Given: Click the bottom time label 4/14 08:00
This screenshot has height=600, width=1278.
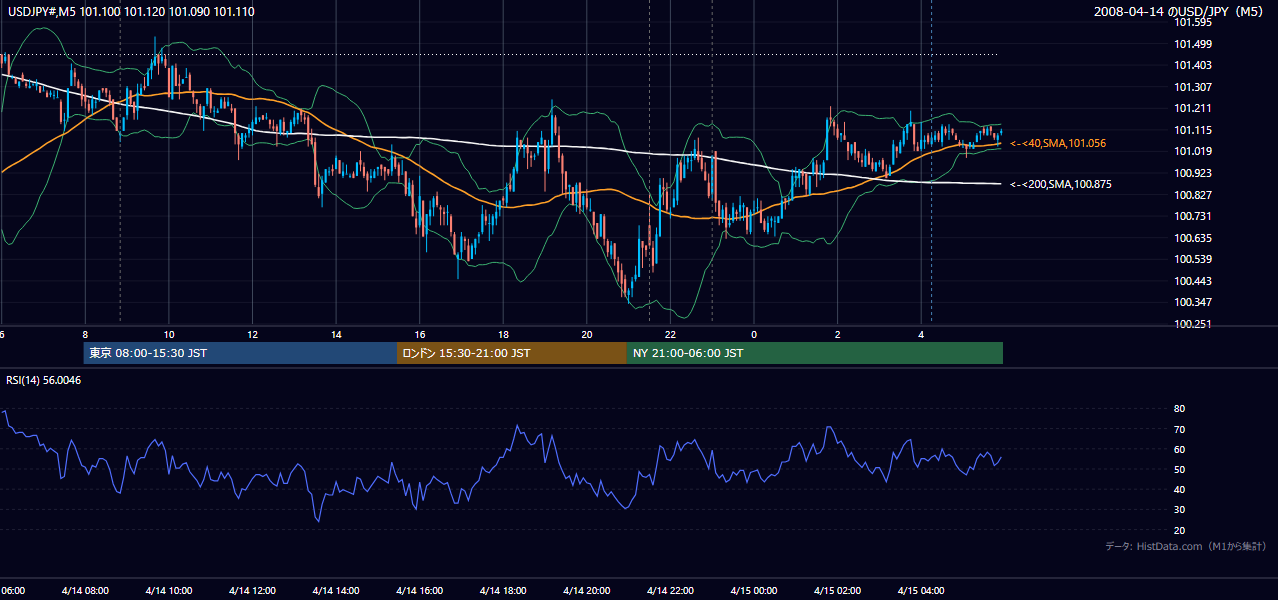Looking at the screenshot, I should pos(85,591).
